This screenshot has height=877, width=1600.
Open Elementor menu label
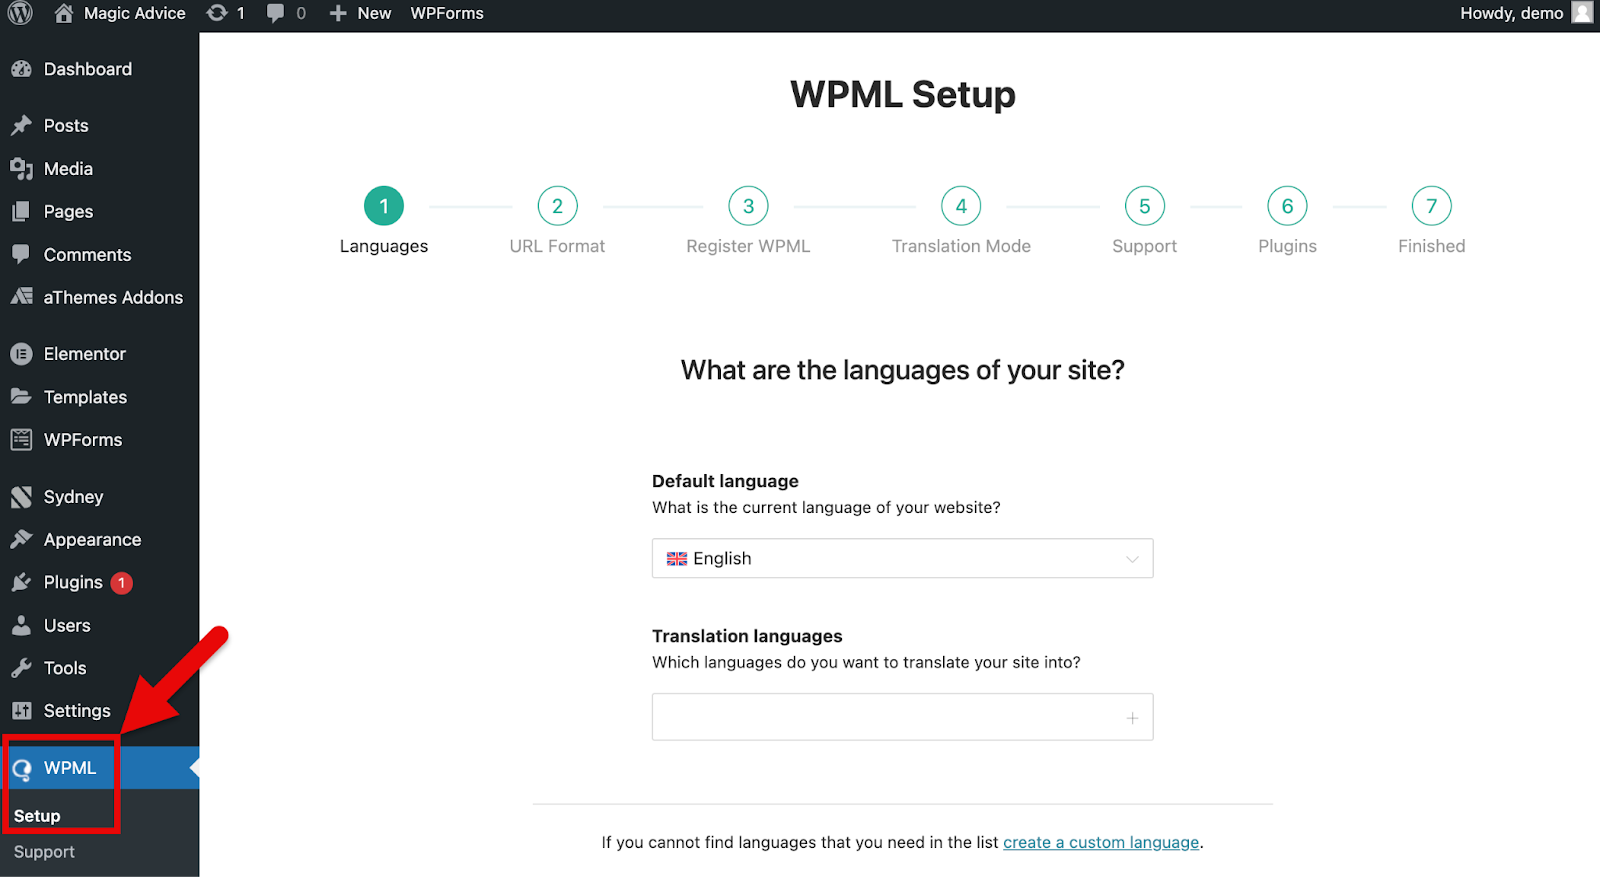[x=85, y=354]
